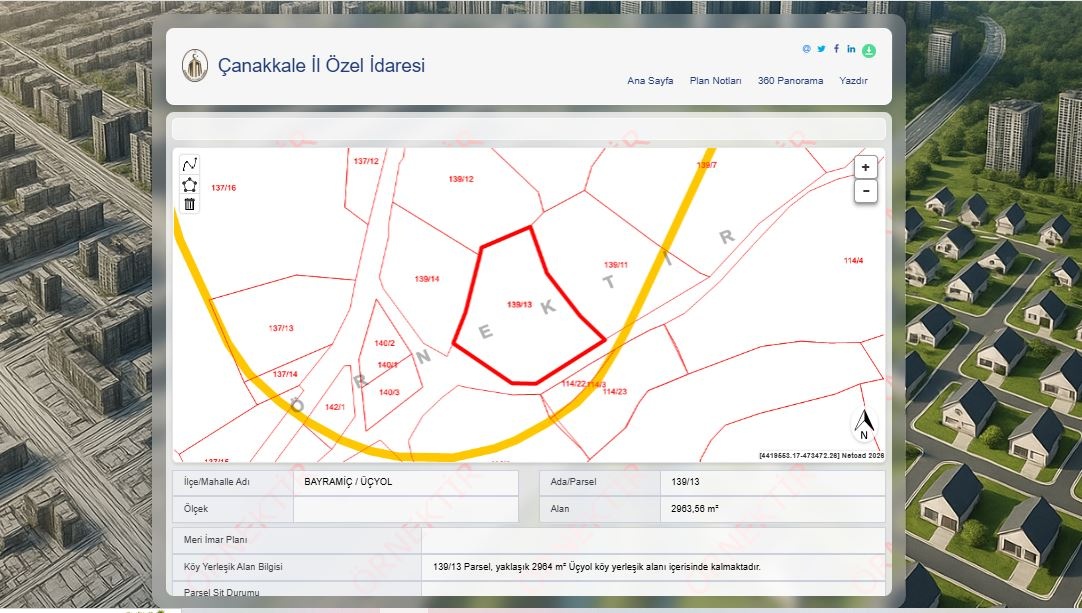
Task: Click parcel label 137/14 on map
Action: point(285,374)
